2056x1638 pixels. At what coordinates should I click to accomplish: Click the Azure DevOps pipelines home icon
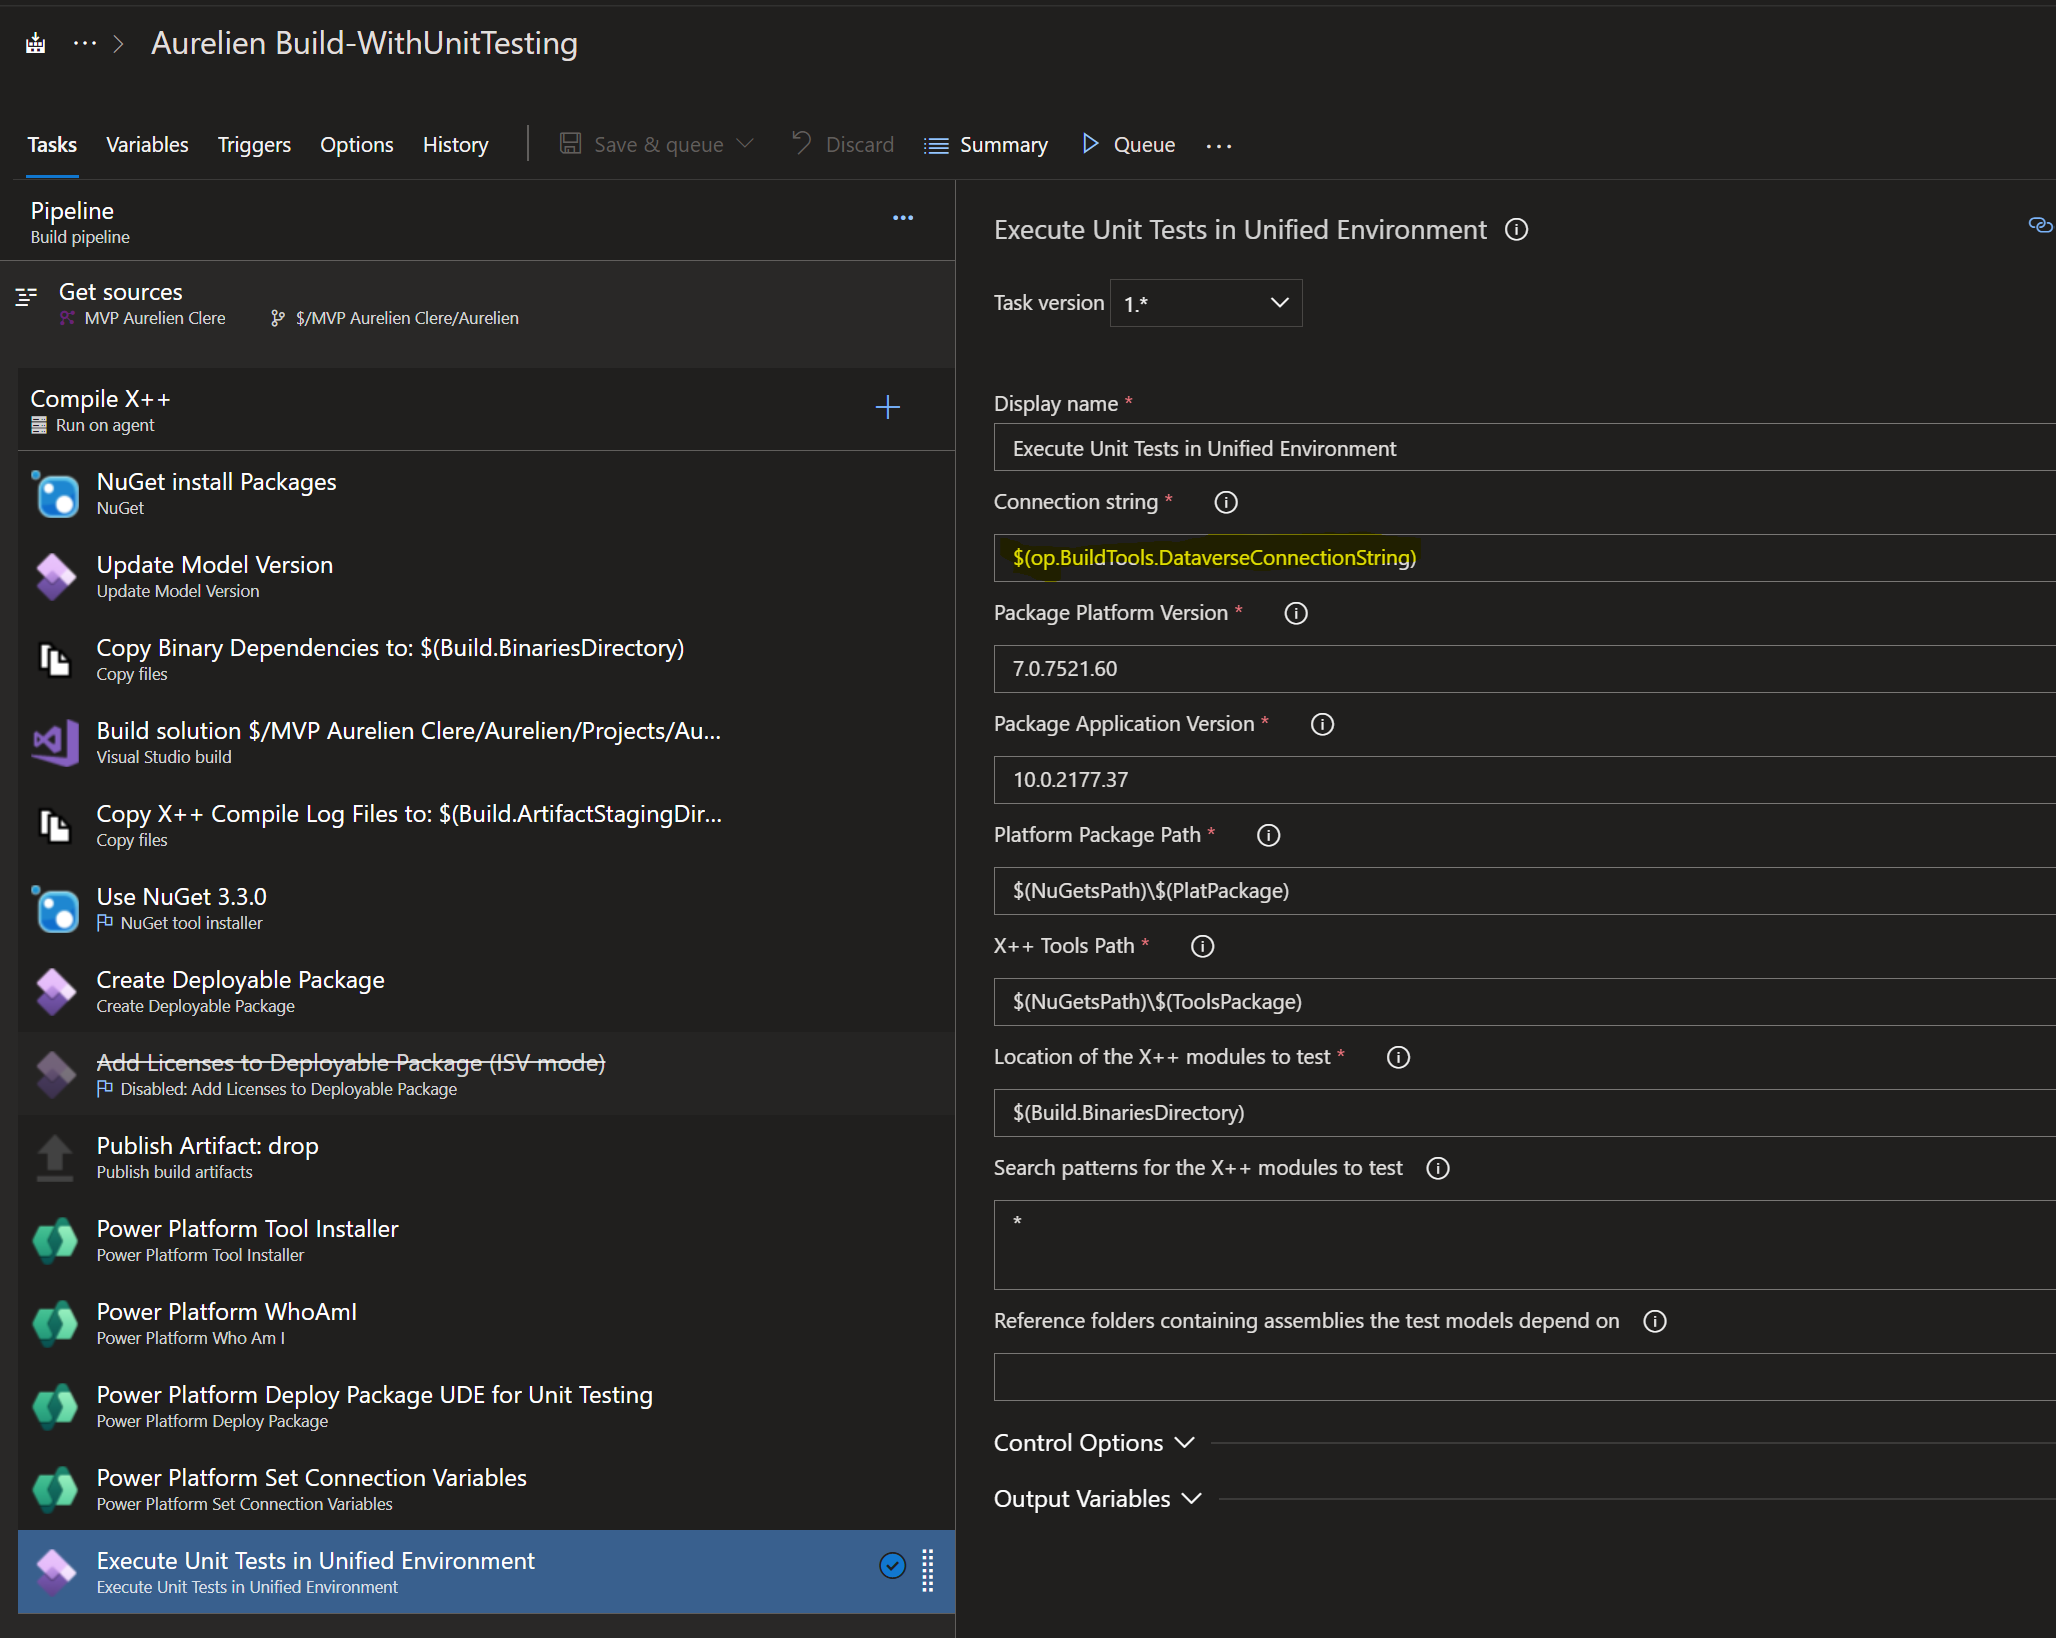pos(36,43)
